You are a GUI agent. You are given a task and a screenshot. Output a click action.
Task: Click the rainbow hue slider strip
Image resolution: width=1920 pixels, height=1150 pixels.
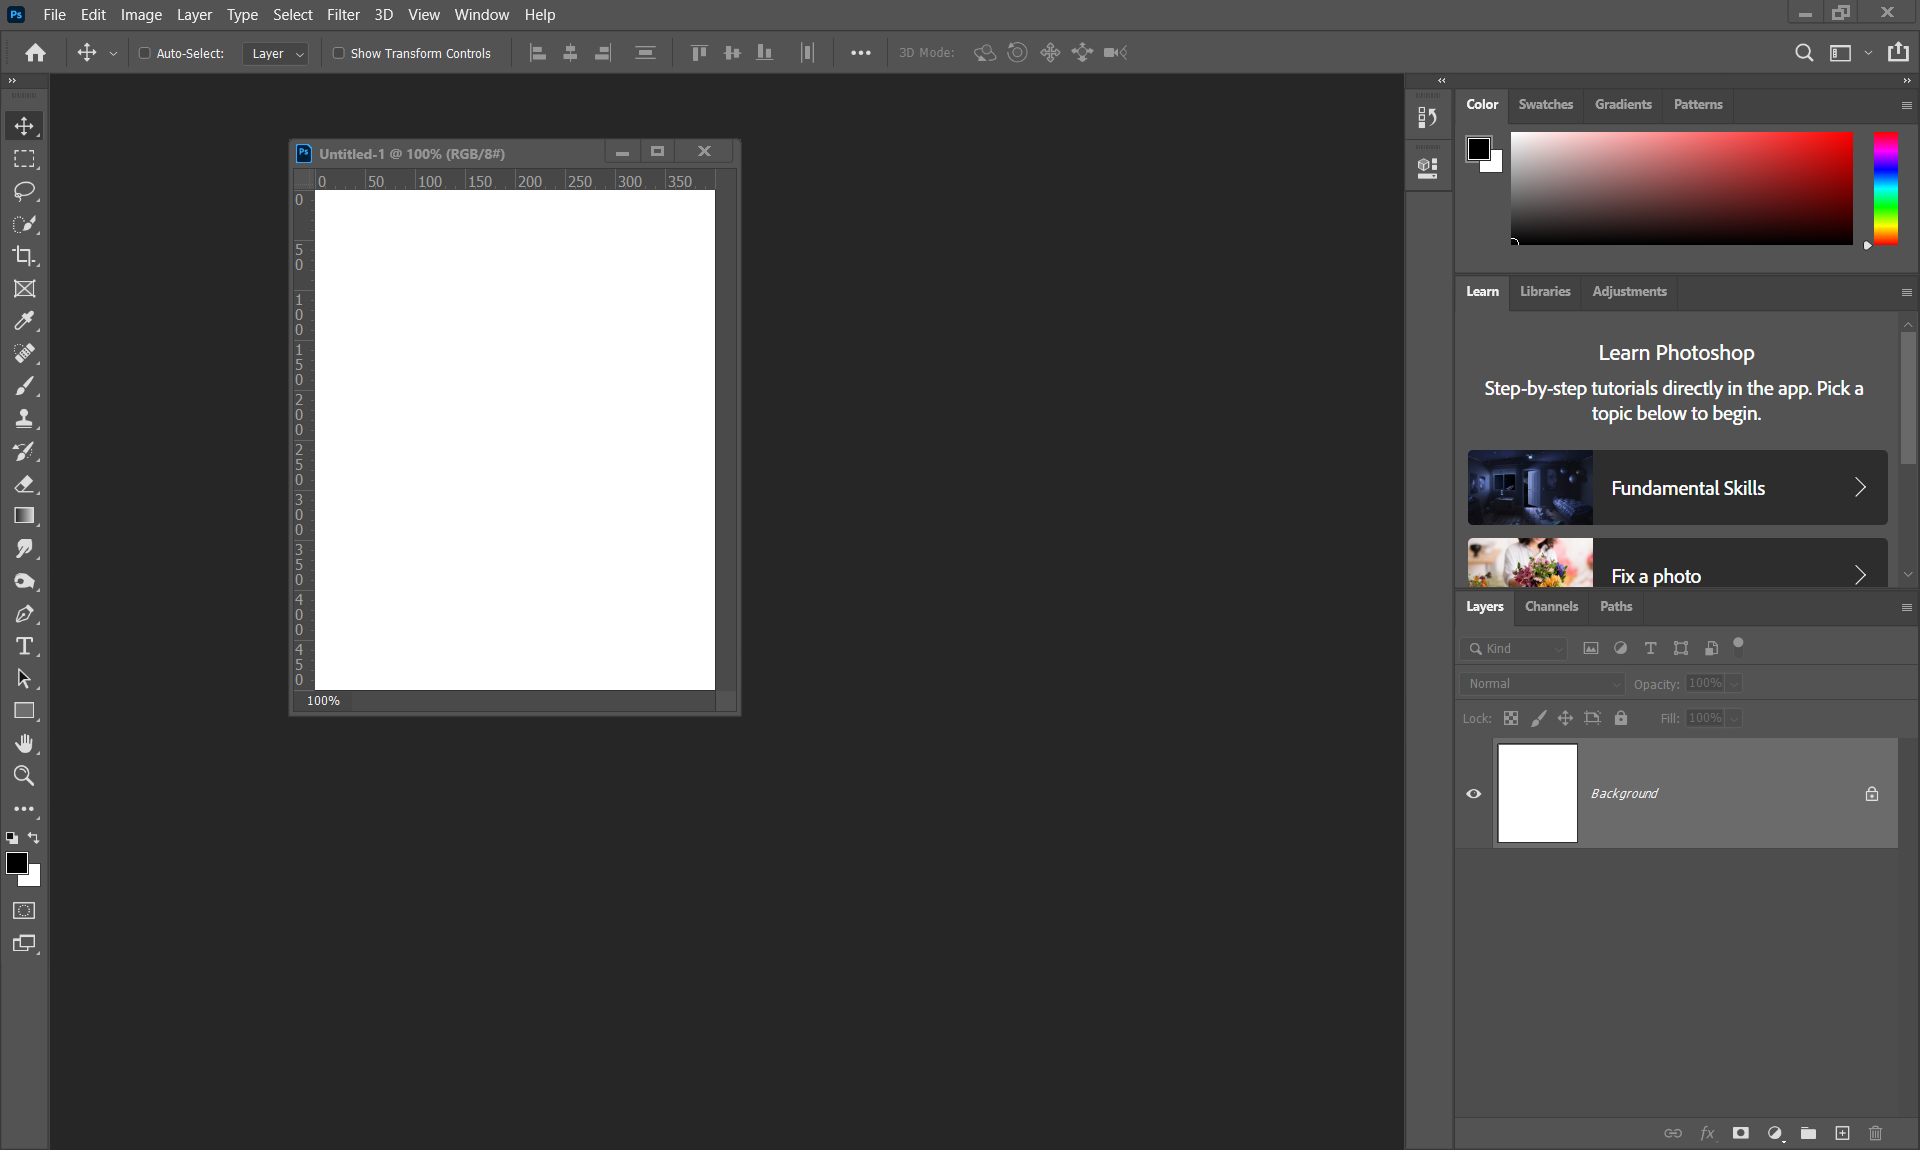point(1885,188)
